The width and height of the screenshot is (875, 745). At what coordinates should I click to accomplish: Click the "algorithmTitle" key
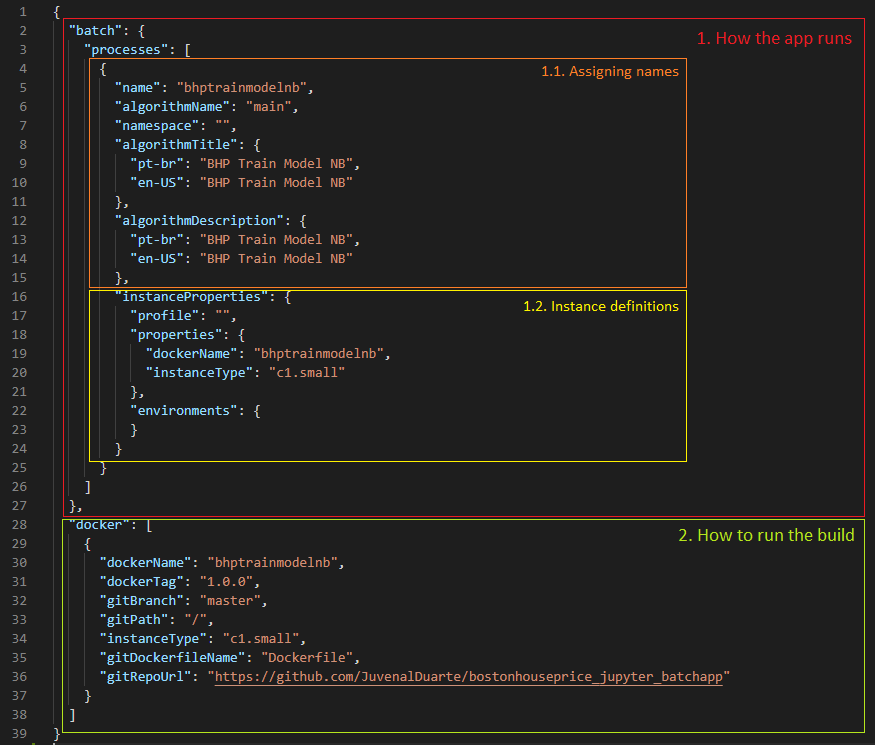[x=176, y=145]
